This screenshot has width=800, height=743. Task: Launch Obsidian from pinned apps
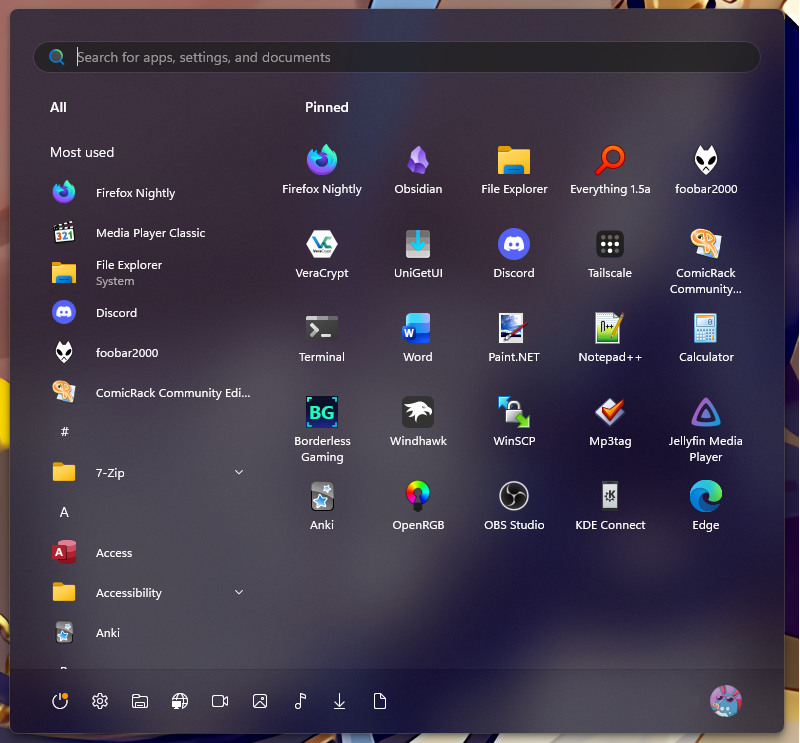click(x=418, y=170)
